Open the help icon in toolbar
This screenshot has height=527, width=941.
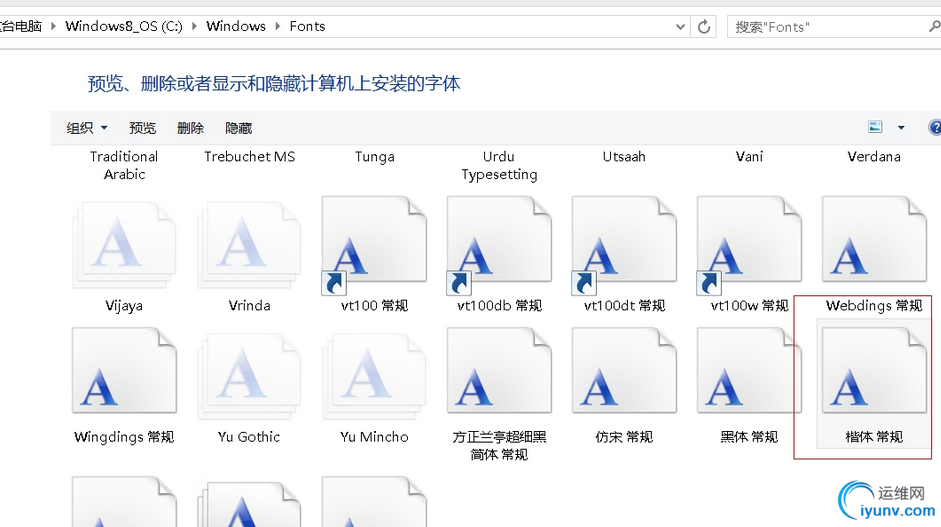click(934, 127)
